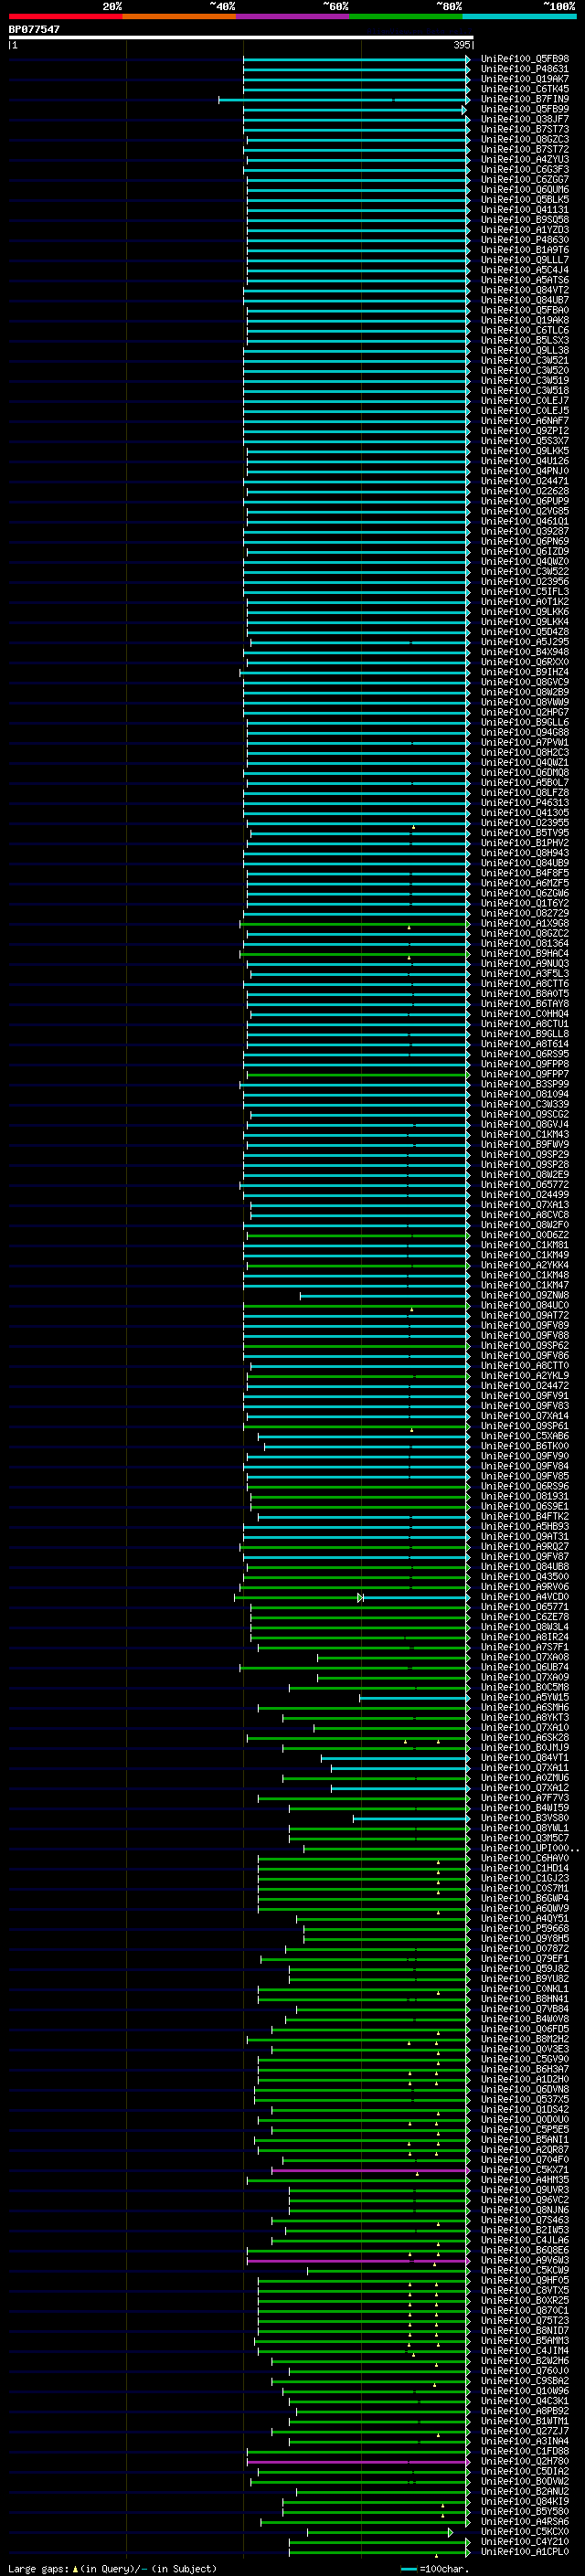Open hit UniRef100_C5KX71

click(x=524, y=2170)
